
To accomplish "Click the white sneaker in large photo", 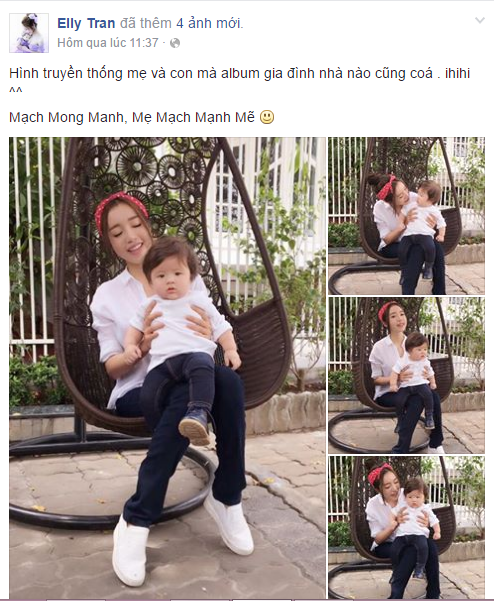I will pyautogui.click(x=130, y=552).
